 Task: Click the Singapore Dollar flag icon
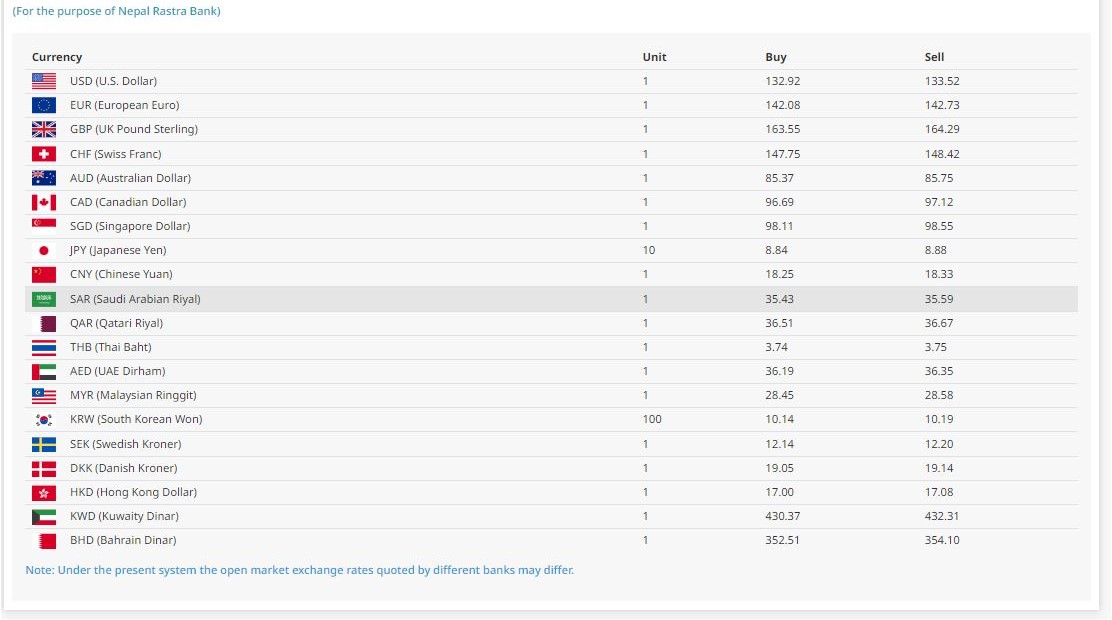coord(44,226)
